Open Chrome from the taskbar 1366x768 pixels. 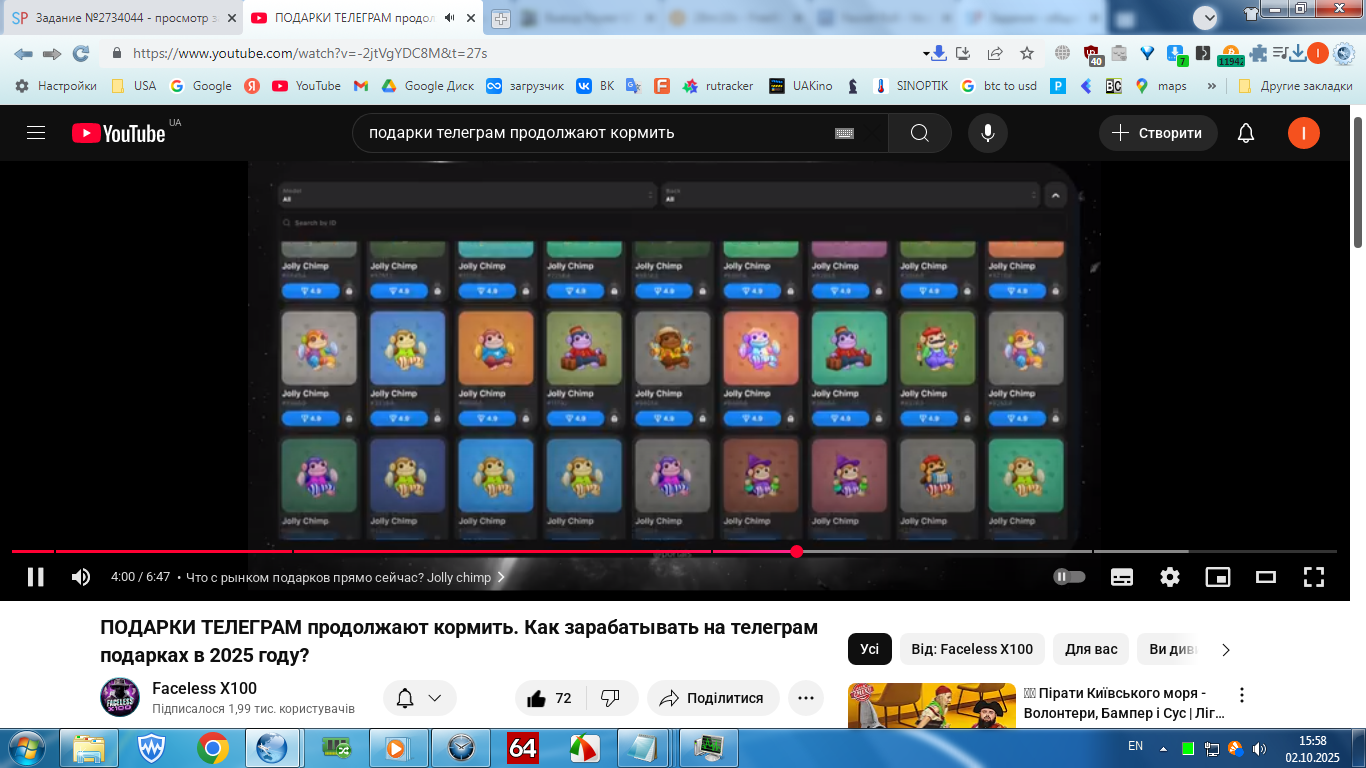pos(212,748)
